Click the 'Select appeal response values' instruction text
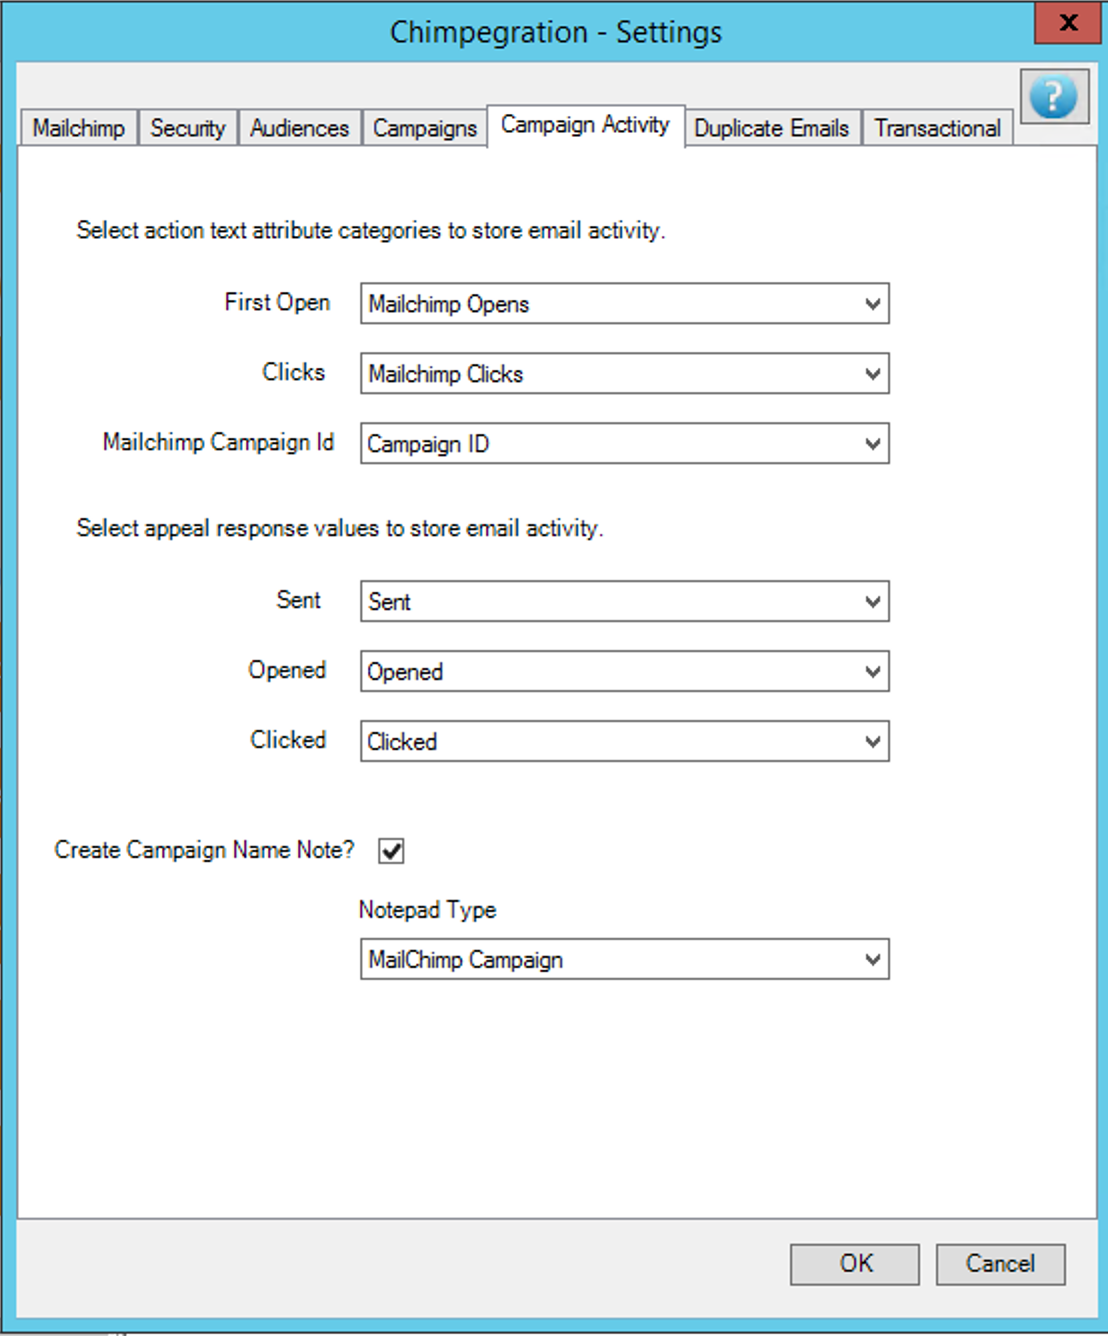This screenshot has height=1336, width=1108. coord(340,528)
